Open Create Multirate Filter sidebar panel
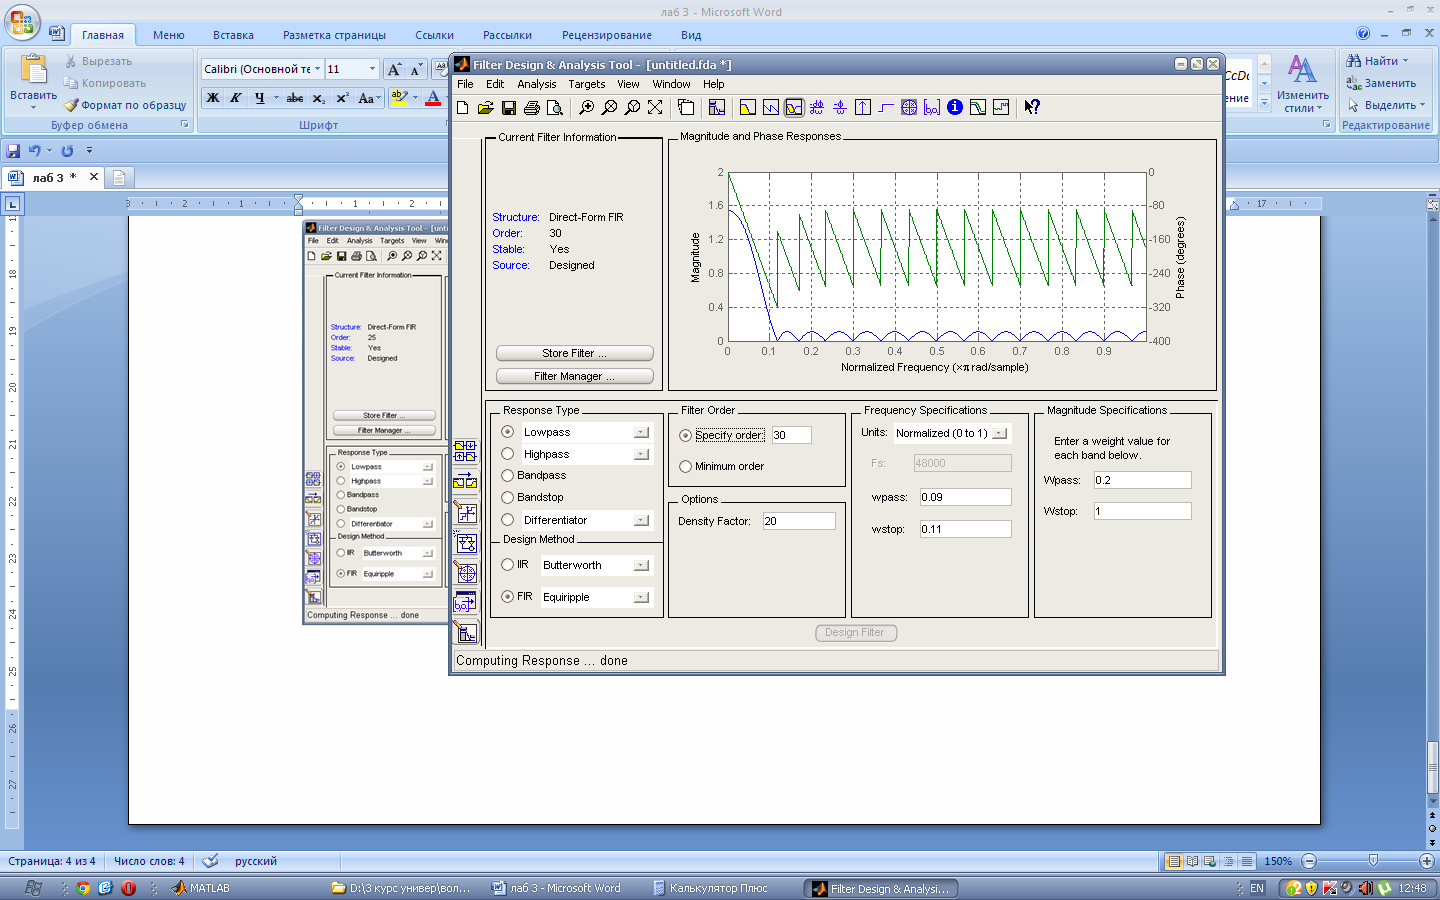The image size is (1440, 900). pos(466,451)
